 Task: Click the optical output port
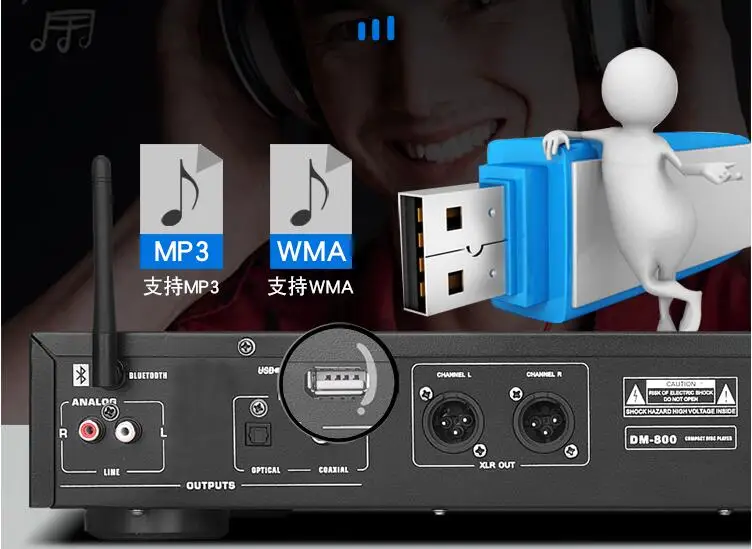pyautogui.click(x=258, y=435)
